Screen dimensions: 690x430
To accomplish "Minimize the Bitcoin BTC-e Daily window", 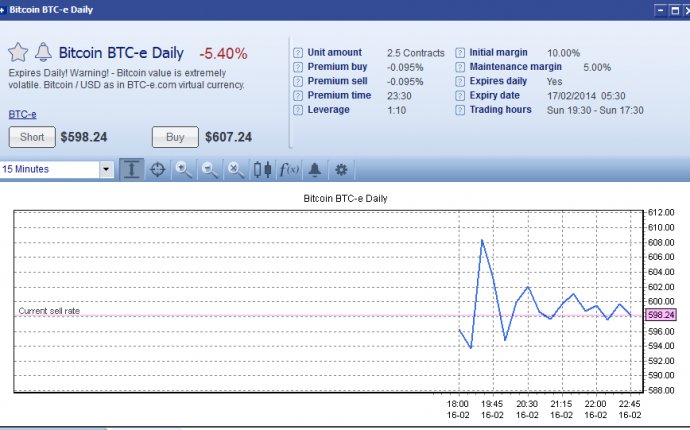I will point(661,10).
